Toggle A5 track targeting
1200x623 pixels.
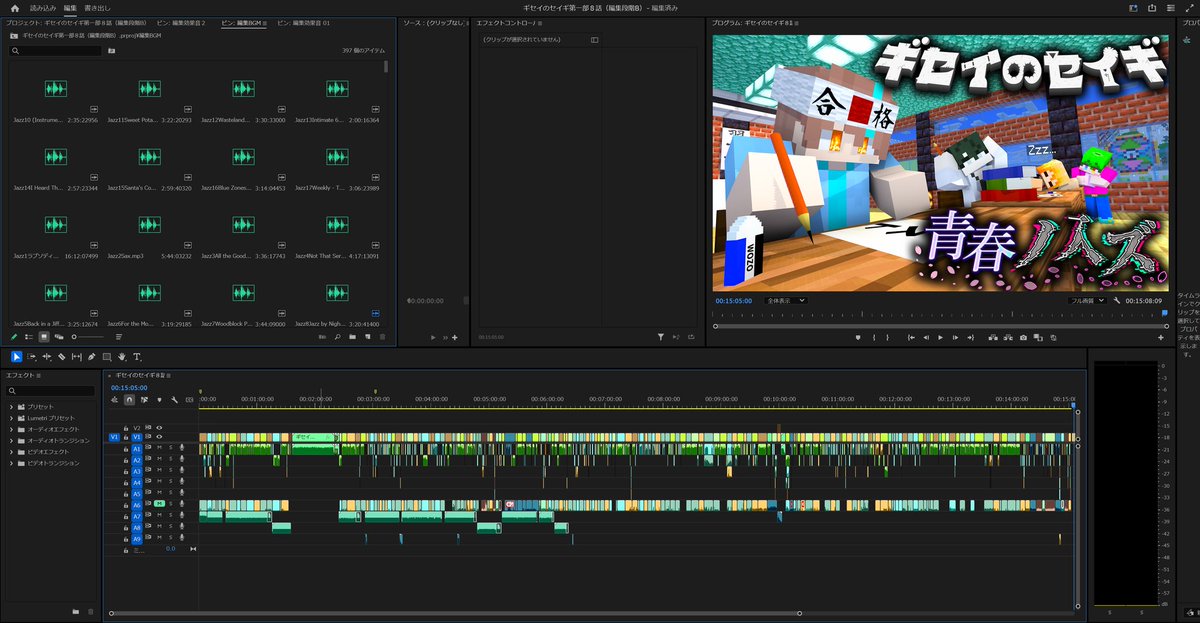pyautogui.click(x=137, y=494)
